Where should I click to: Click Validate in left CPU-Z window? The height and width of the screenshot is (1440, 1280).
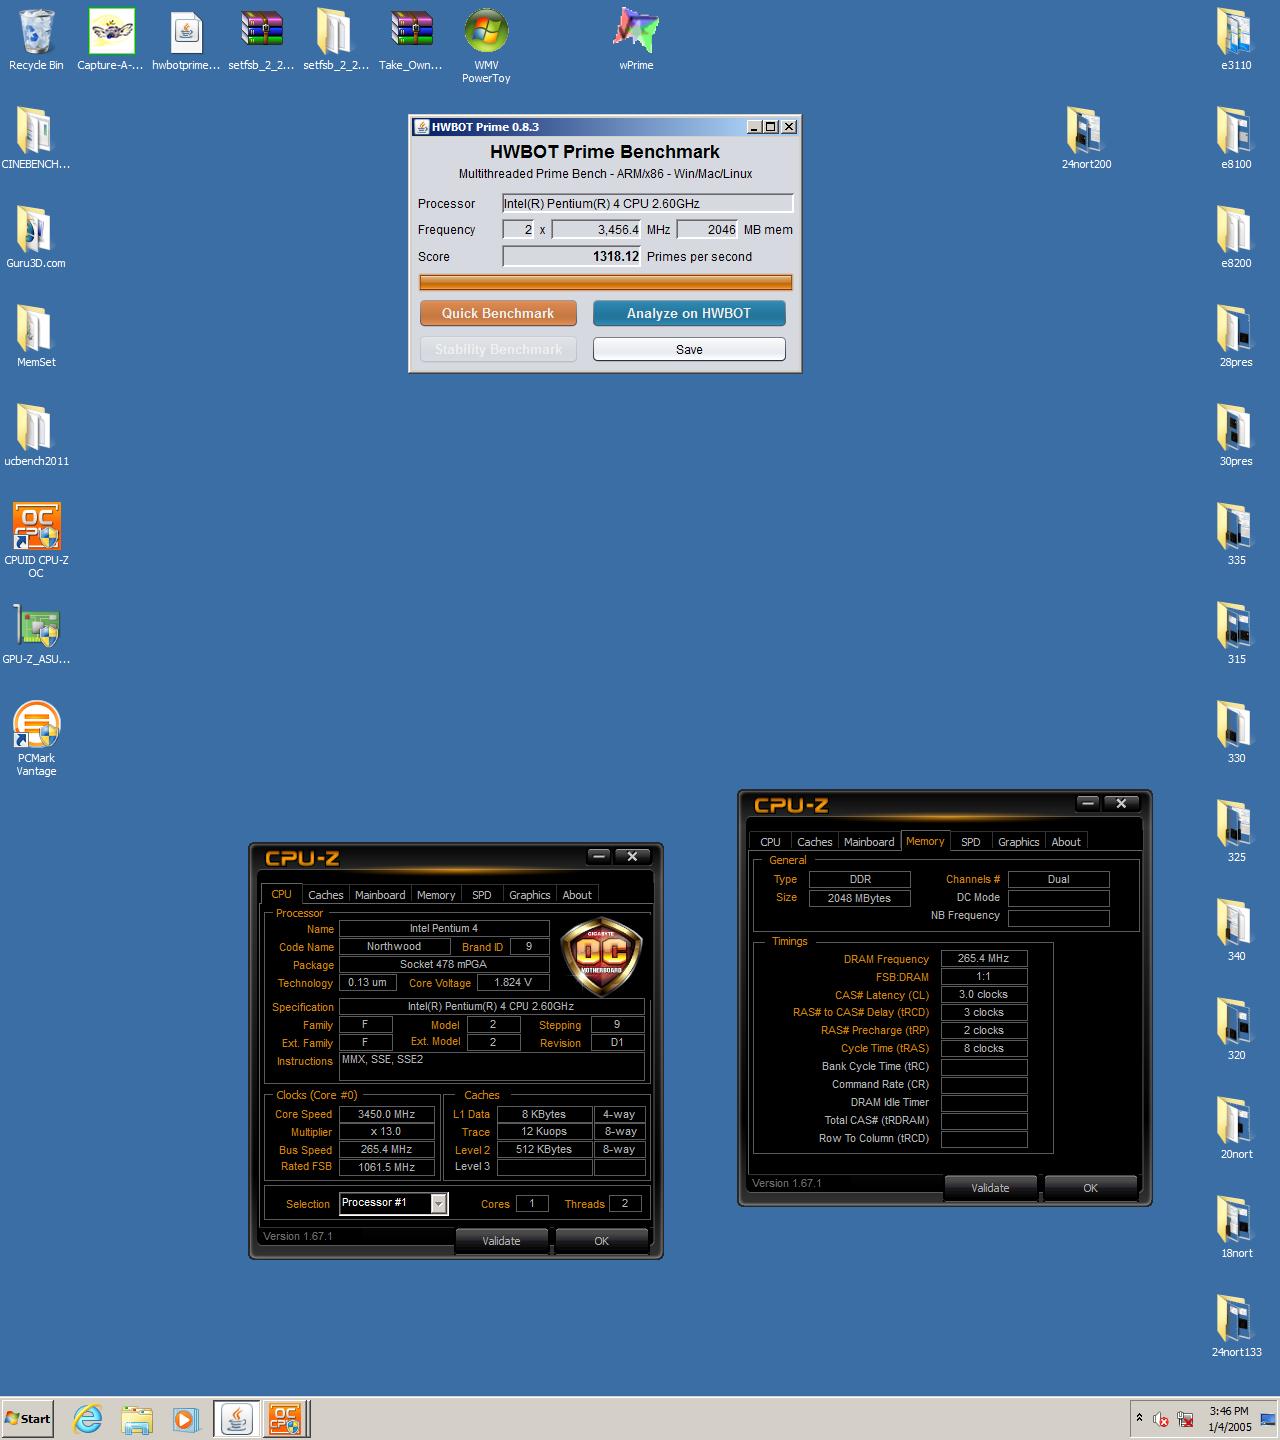(501, 1241)
